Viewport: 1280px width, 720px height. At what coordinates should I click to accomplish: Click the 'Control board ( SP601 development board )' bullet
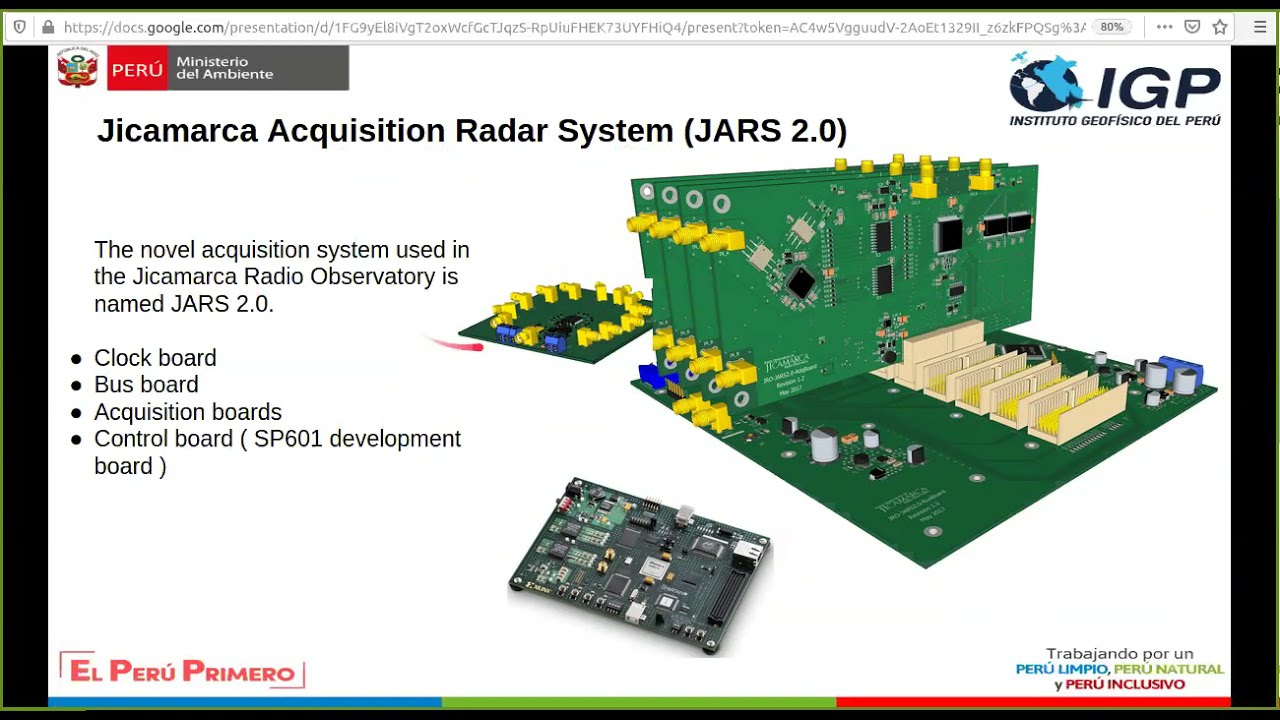tap(277, 452)
